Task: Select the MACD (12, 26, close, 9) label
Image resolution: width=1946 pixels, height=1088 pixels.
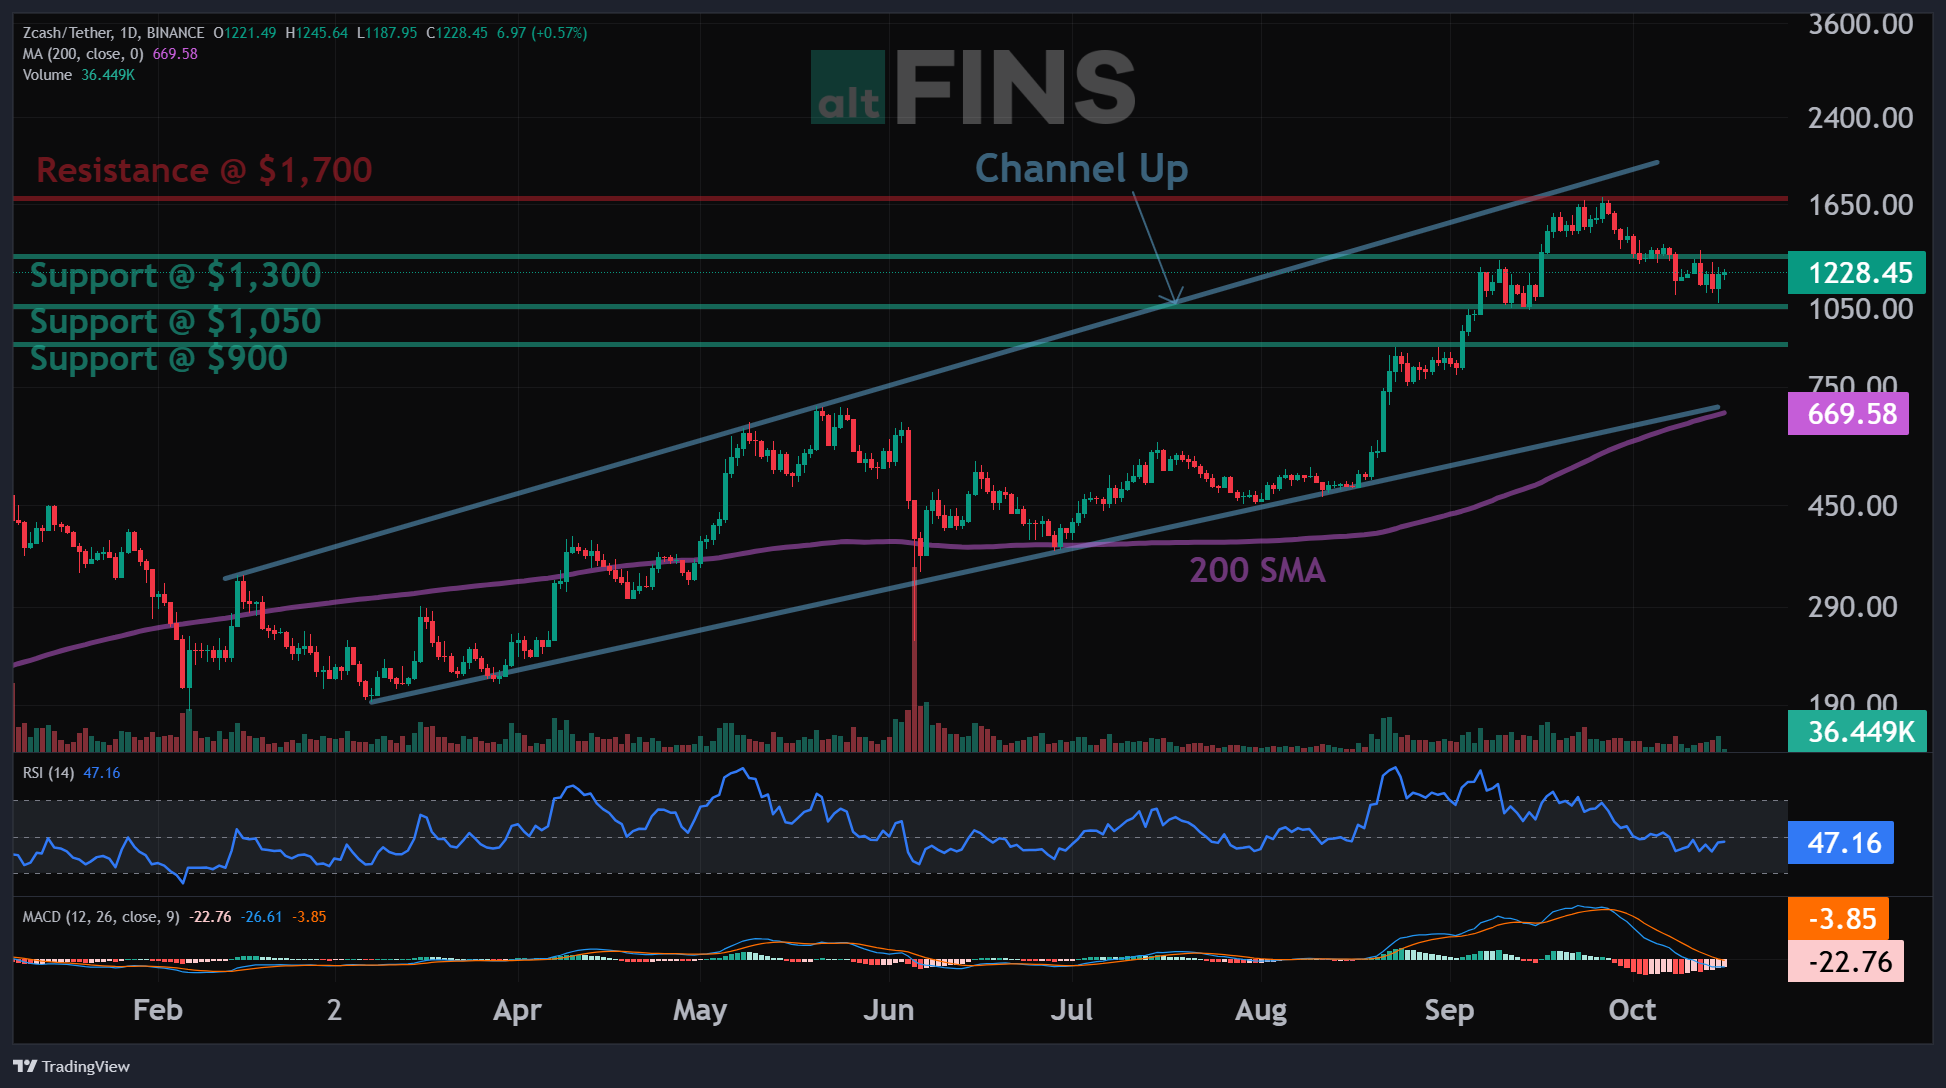Action: pos(101,917)
